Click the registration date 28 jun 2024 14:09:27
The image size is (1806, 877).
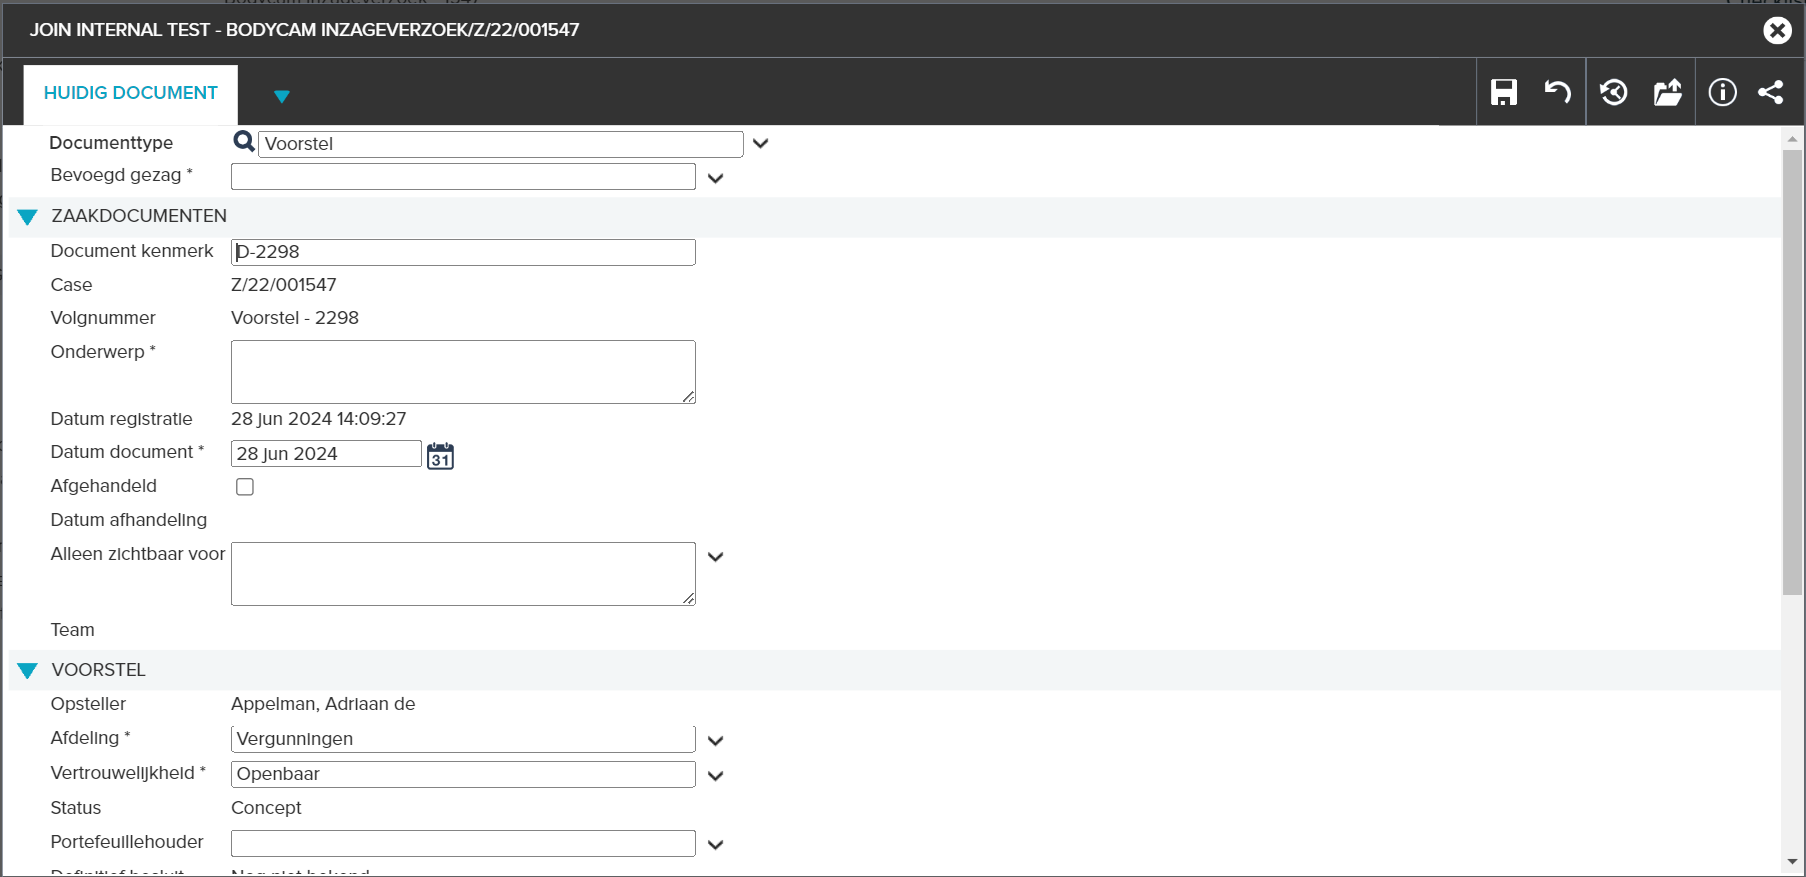[319, 419]
